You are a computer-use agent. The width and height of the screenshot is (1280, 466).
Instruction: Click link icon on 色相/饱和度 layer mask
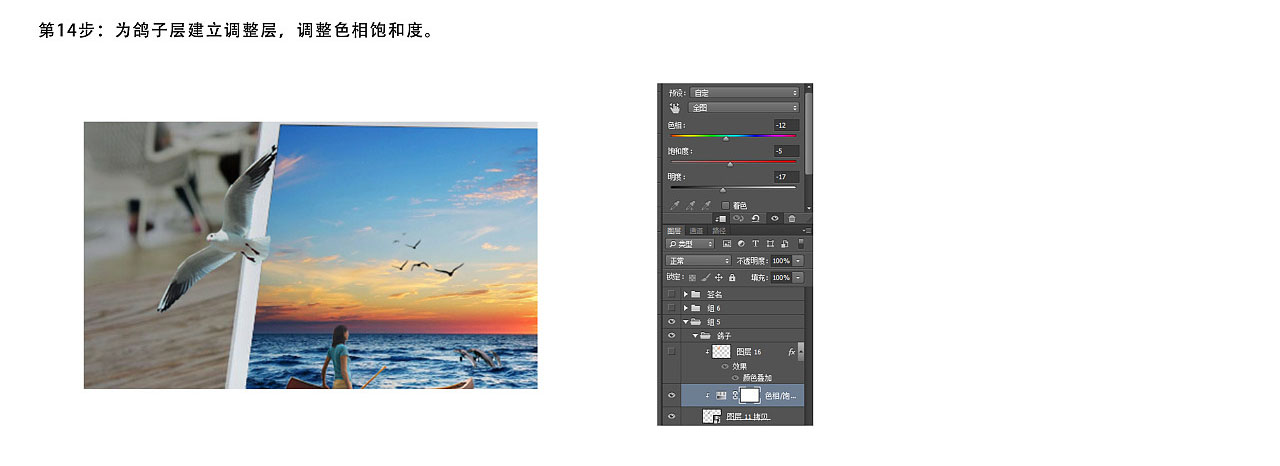(735, 396)
